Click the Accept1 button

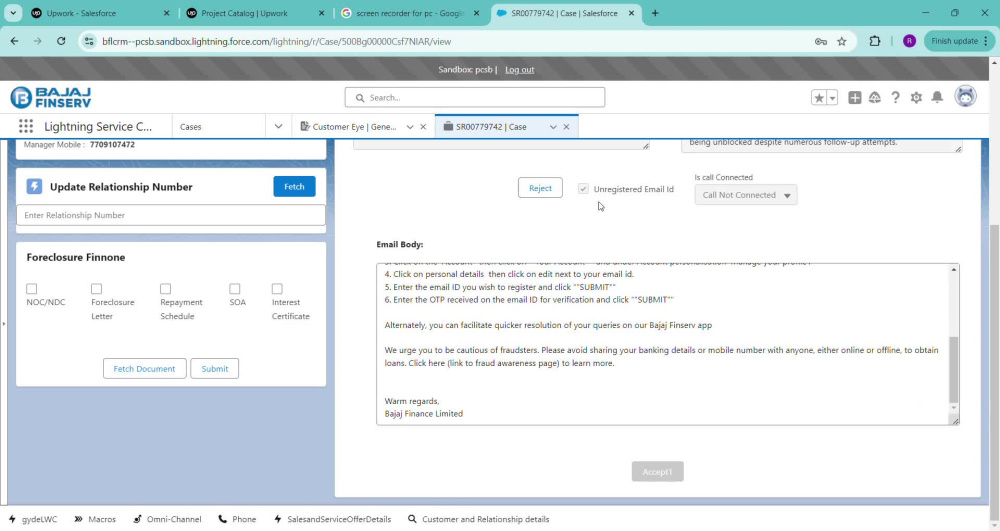pyautogui.click(x=658, y=472)
